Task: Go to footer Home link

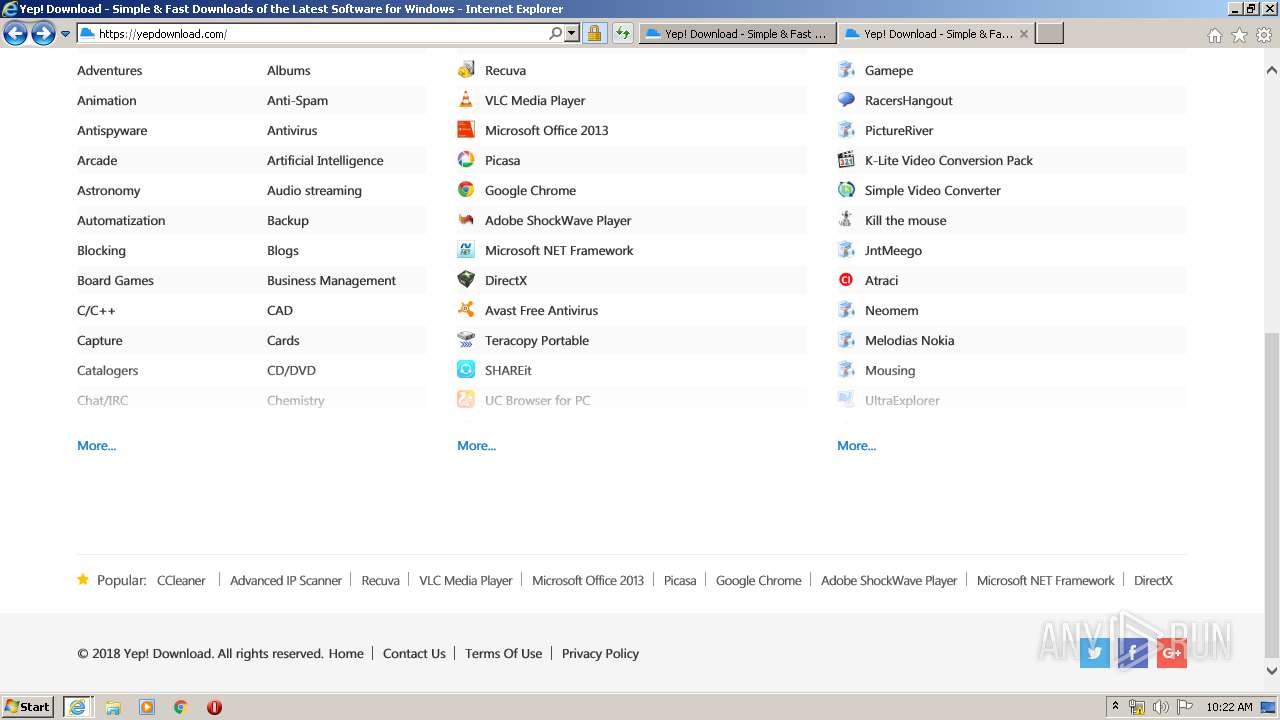Action: click(346, 653)
